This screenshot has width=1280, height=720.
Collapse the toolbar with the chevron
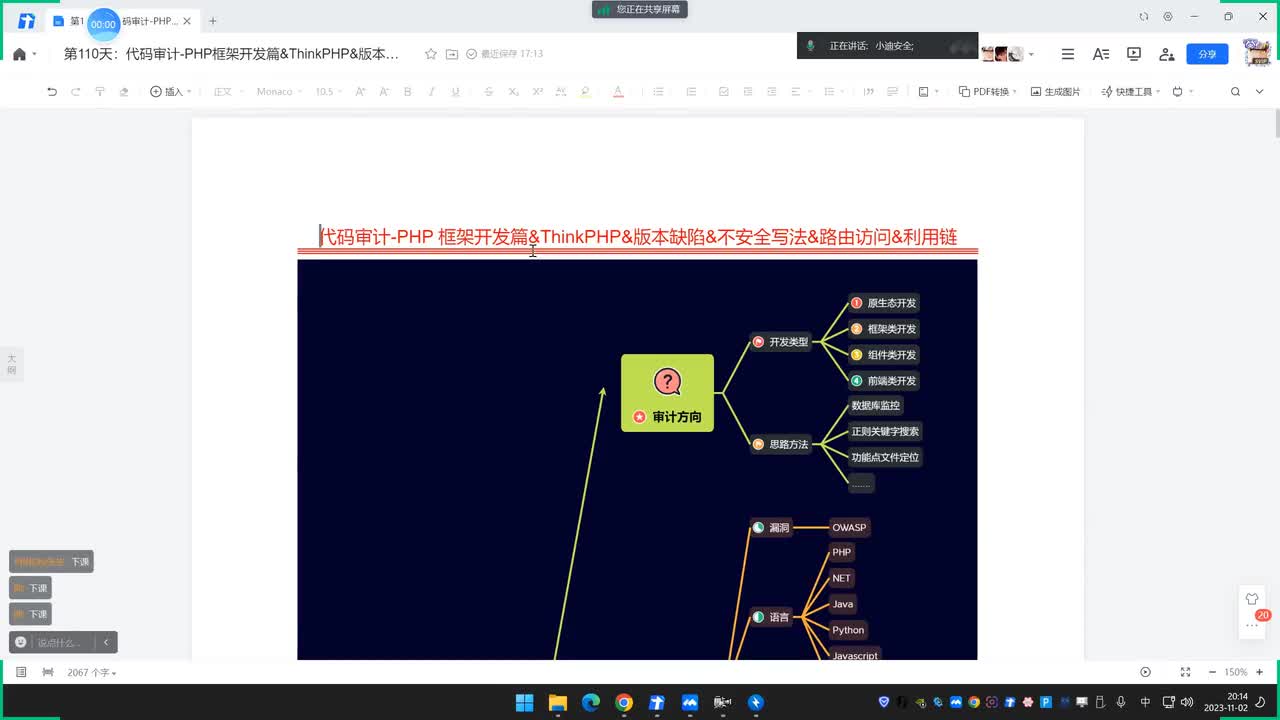pyautogui.click(x=1259, y=91)
